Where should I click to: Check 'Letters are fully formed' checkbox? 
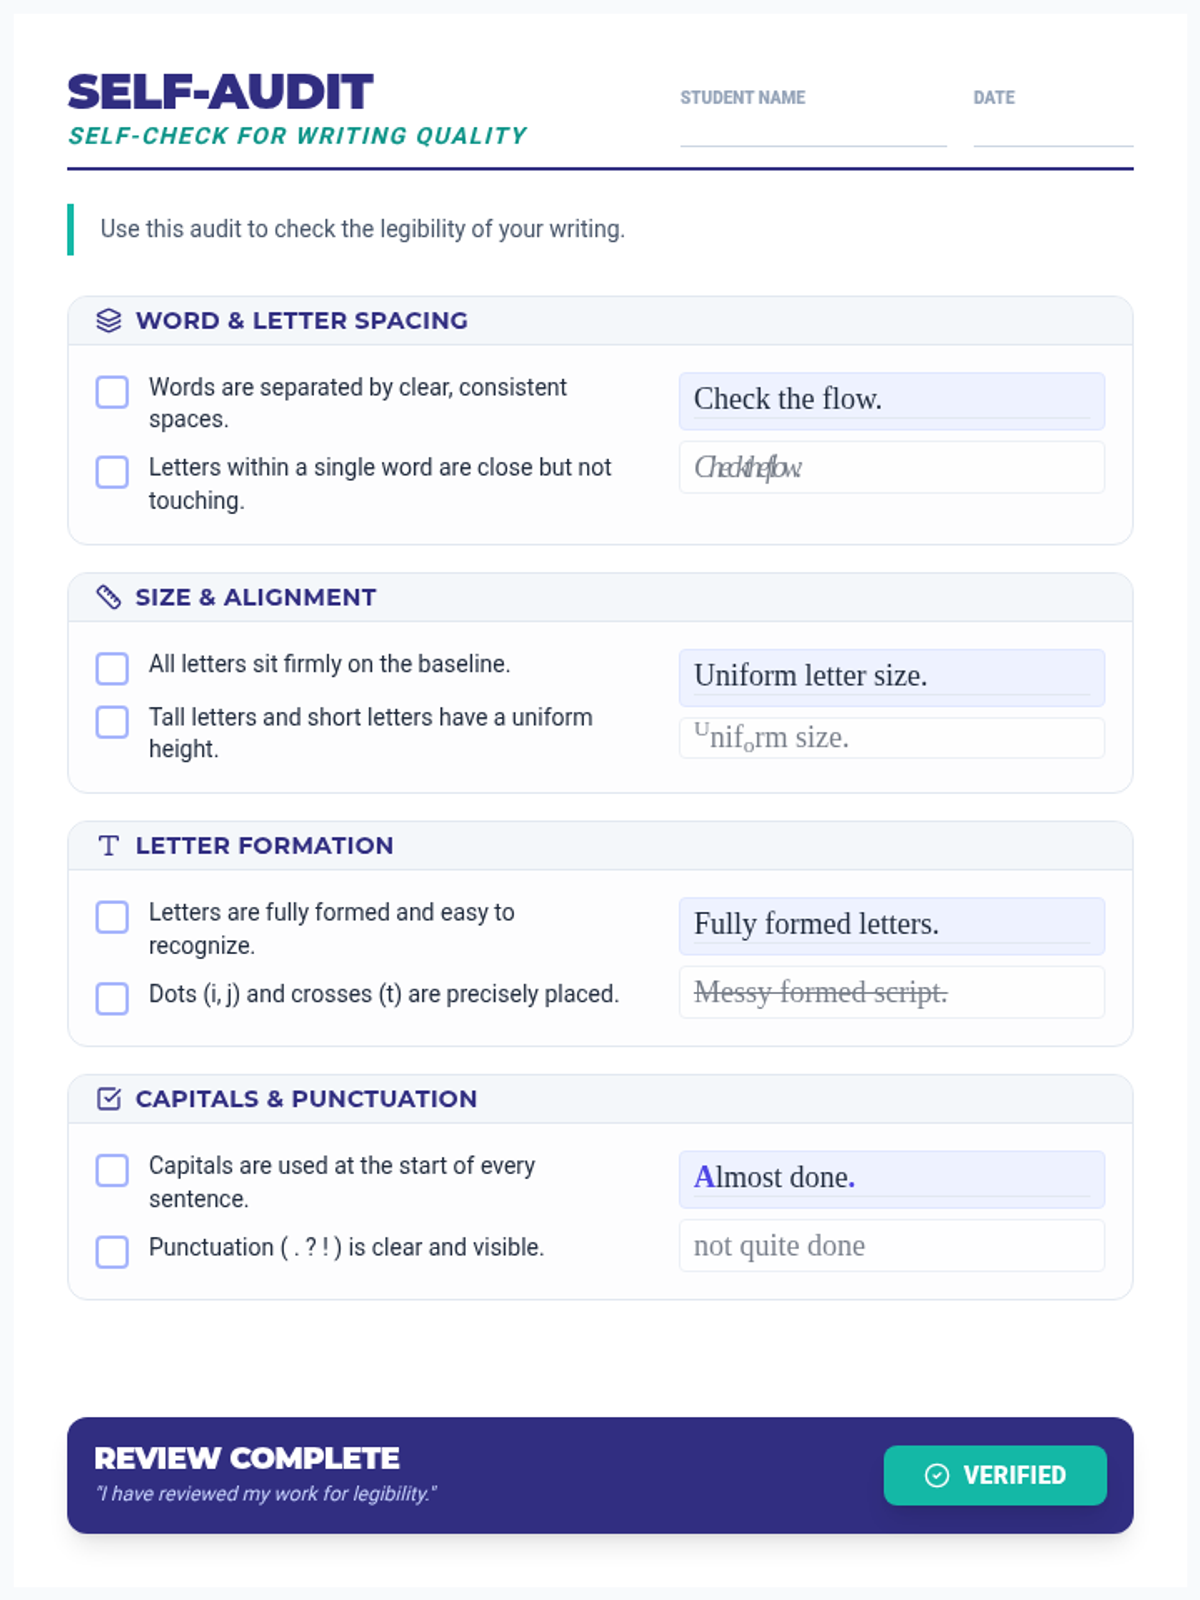(x=112, y=917)
